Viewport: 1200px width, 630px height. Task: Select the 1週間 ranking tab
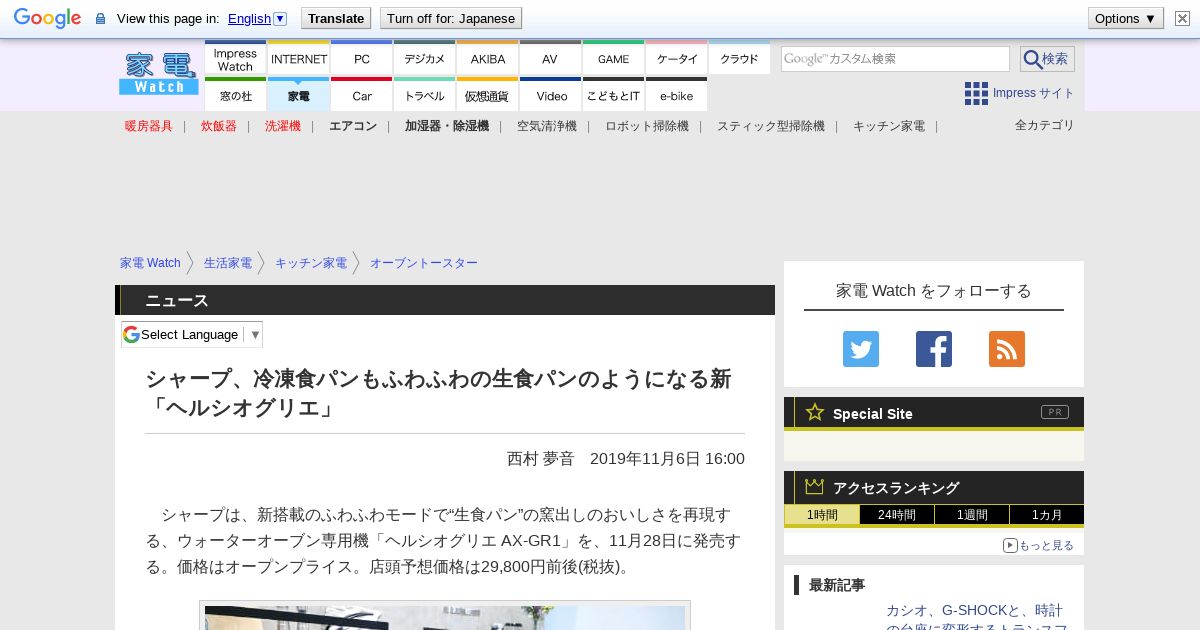[x=972, y=515]
